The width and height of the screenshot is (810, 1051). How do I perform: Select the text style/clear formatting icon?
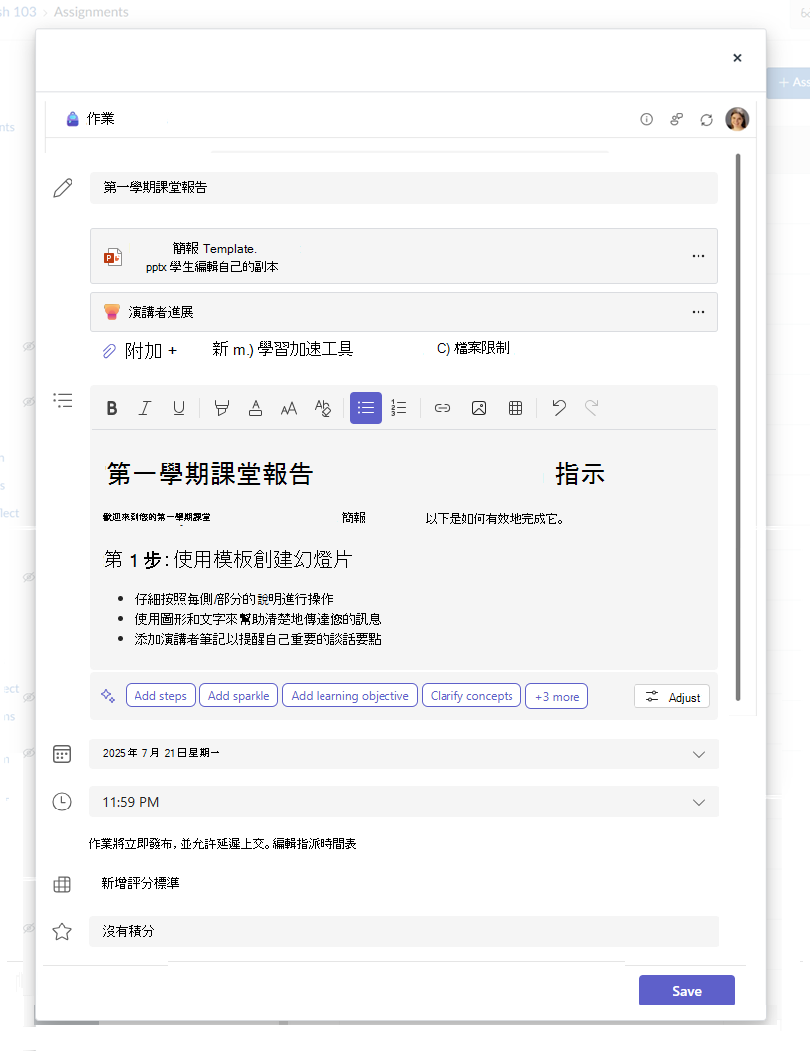point(323,408)
